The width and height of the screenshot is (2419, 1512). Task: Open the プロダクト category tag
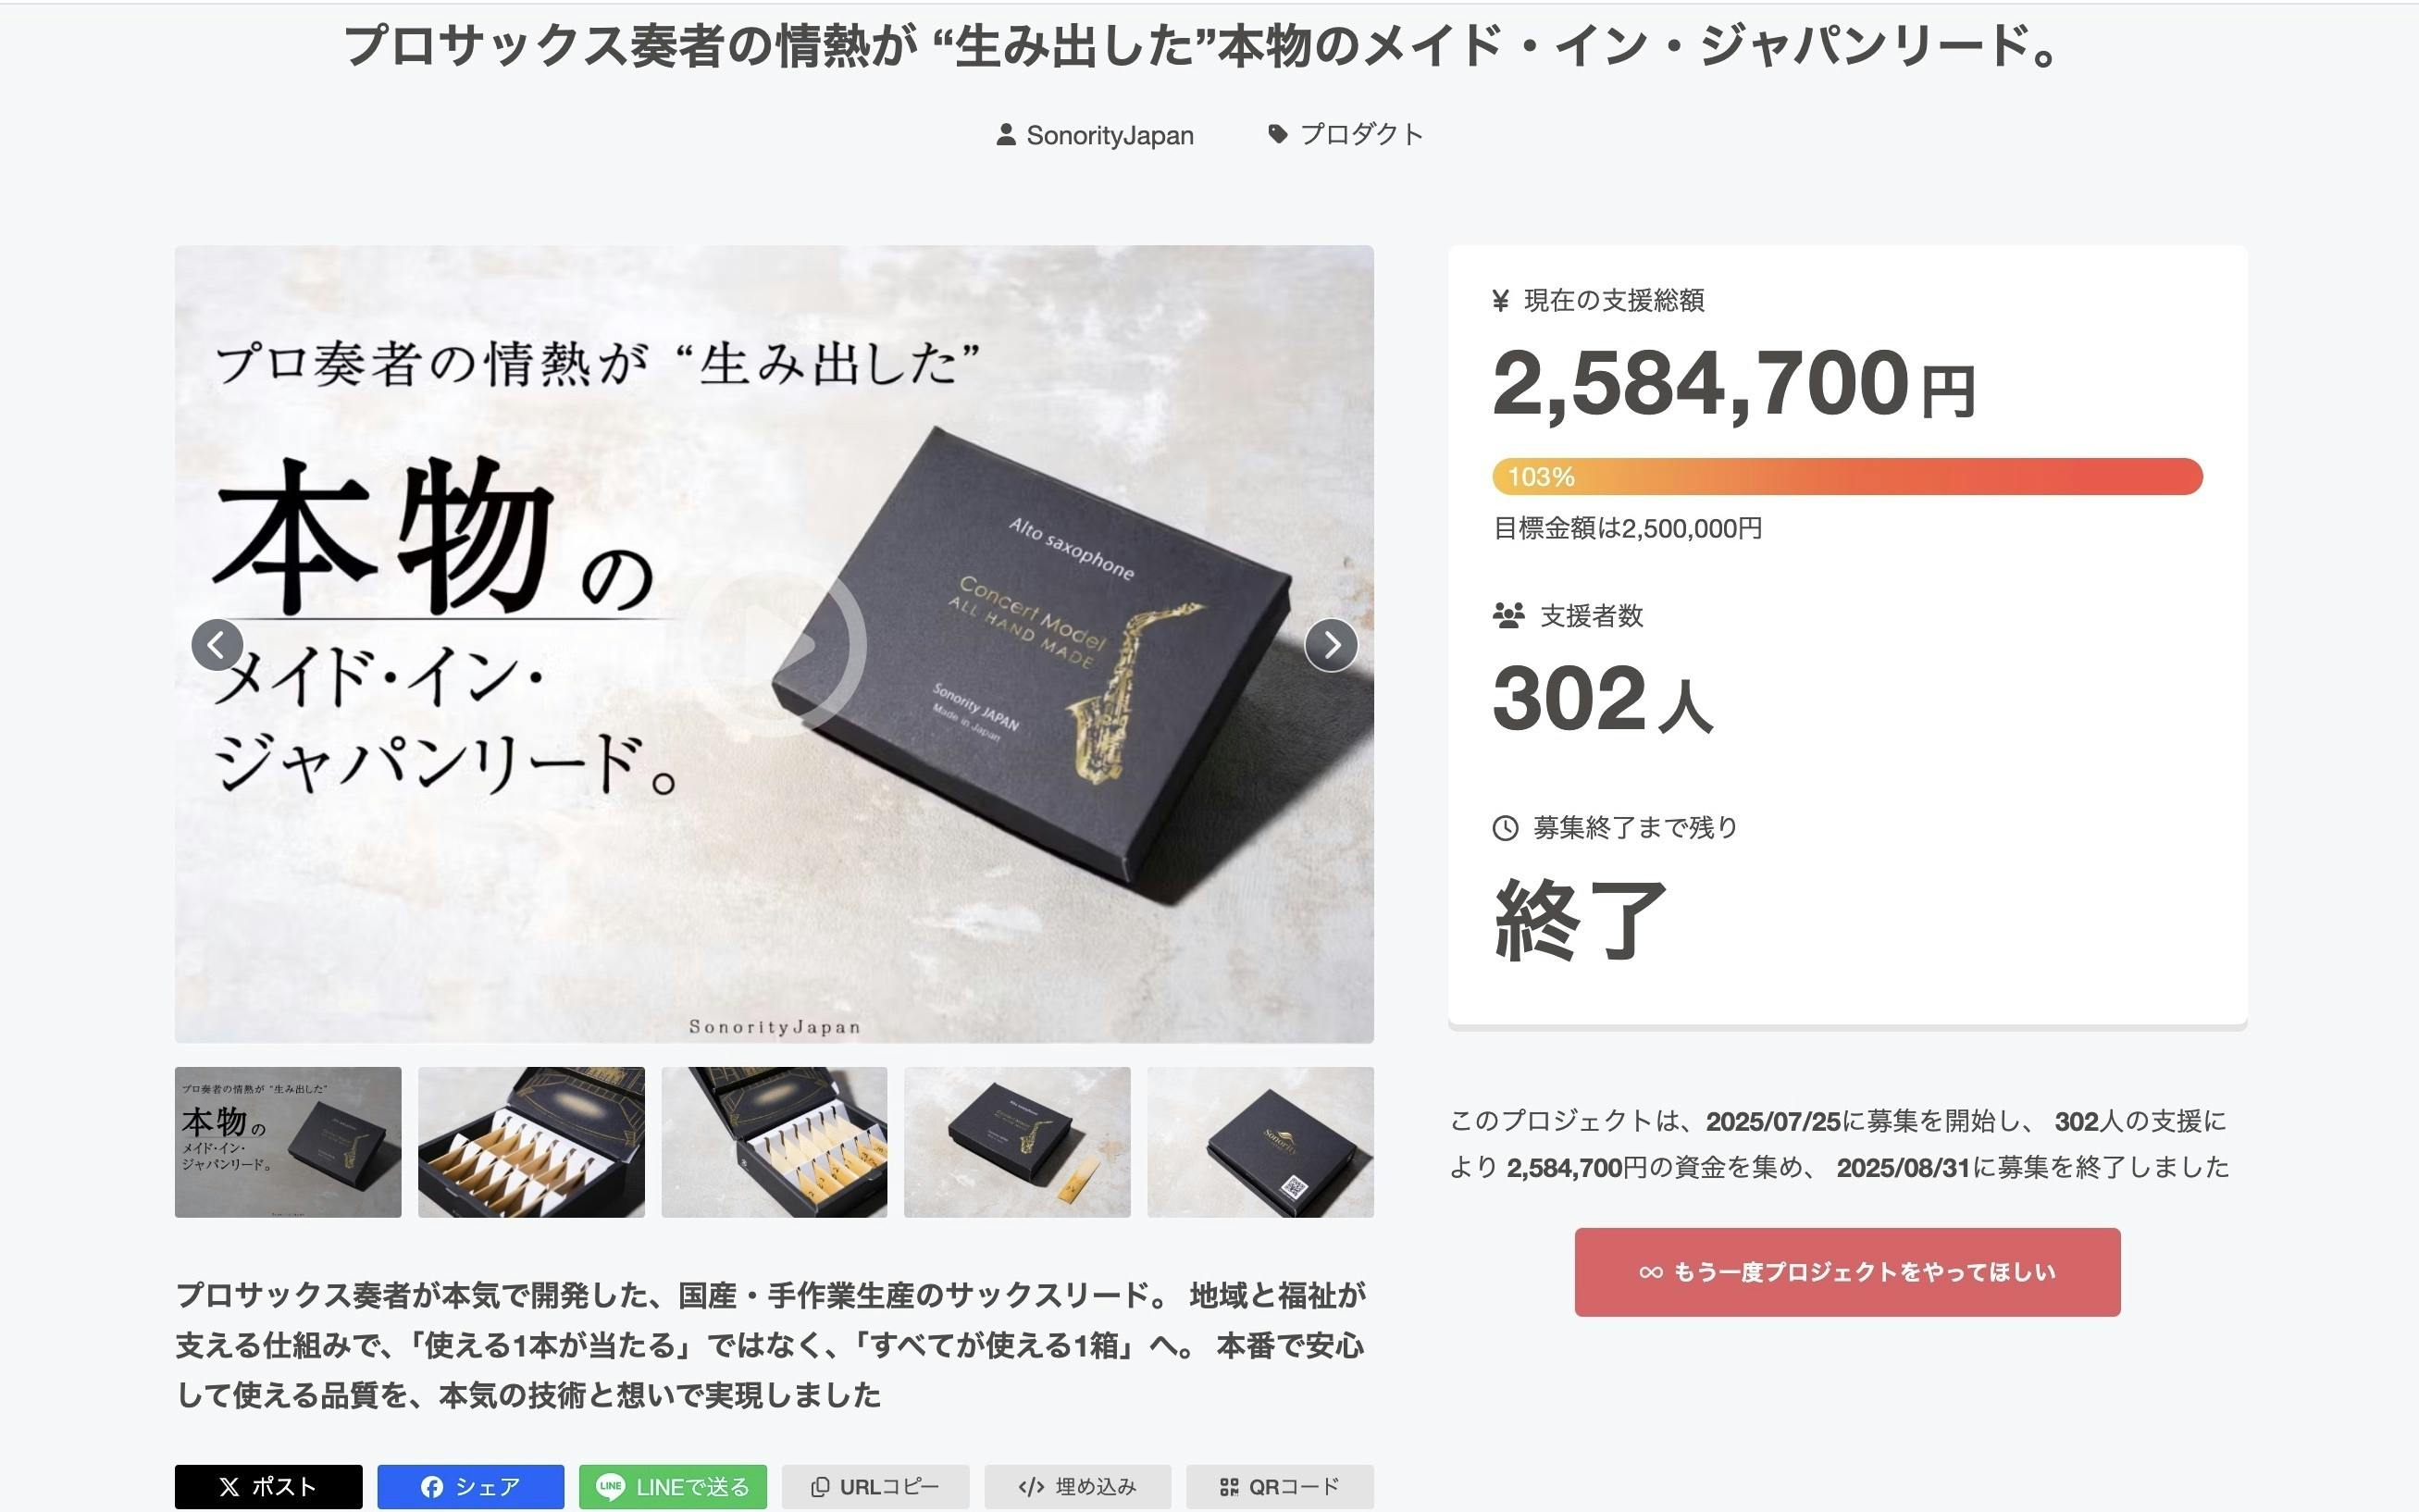[1345, 134]
